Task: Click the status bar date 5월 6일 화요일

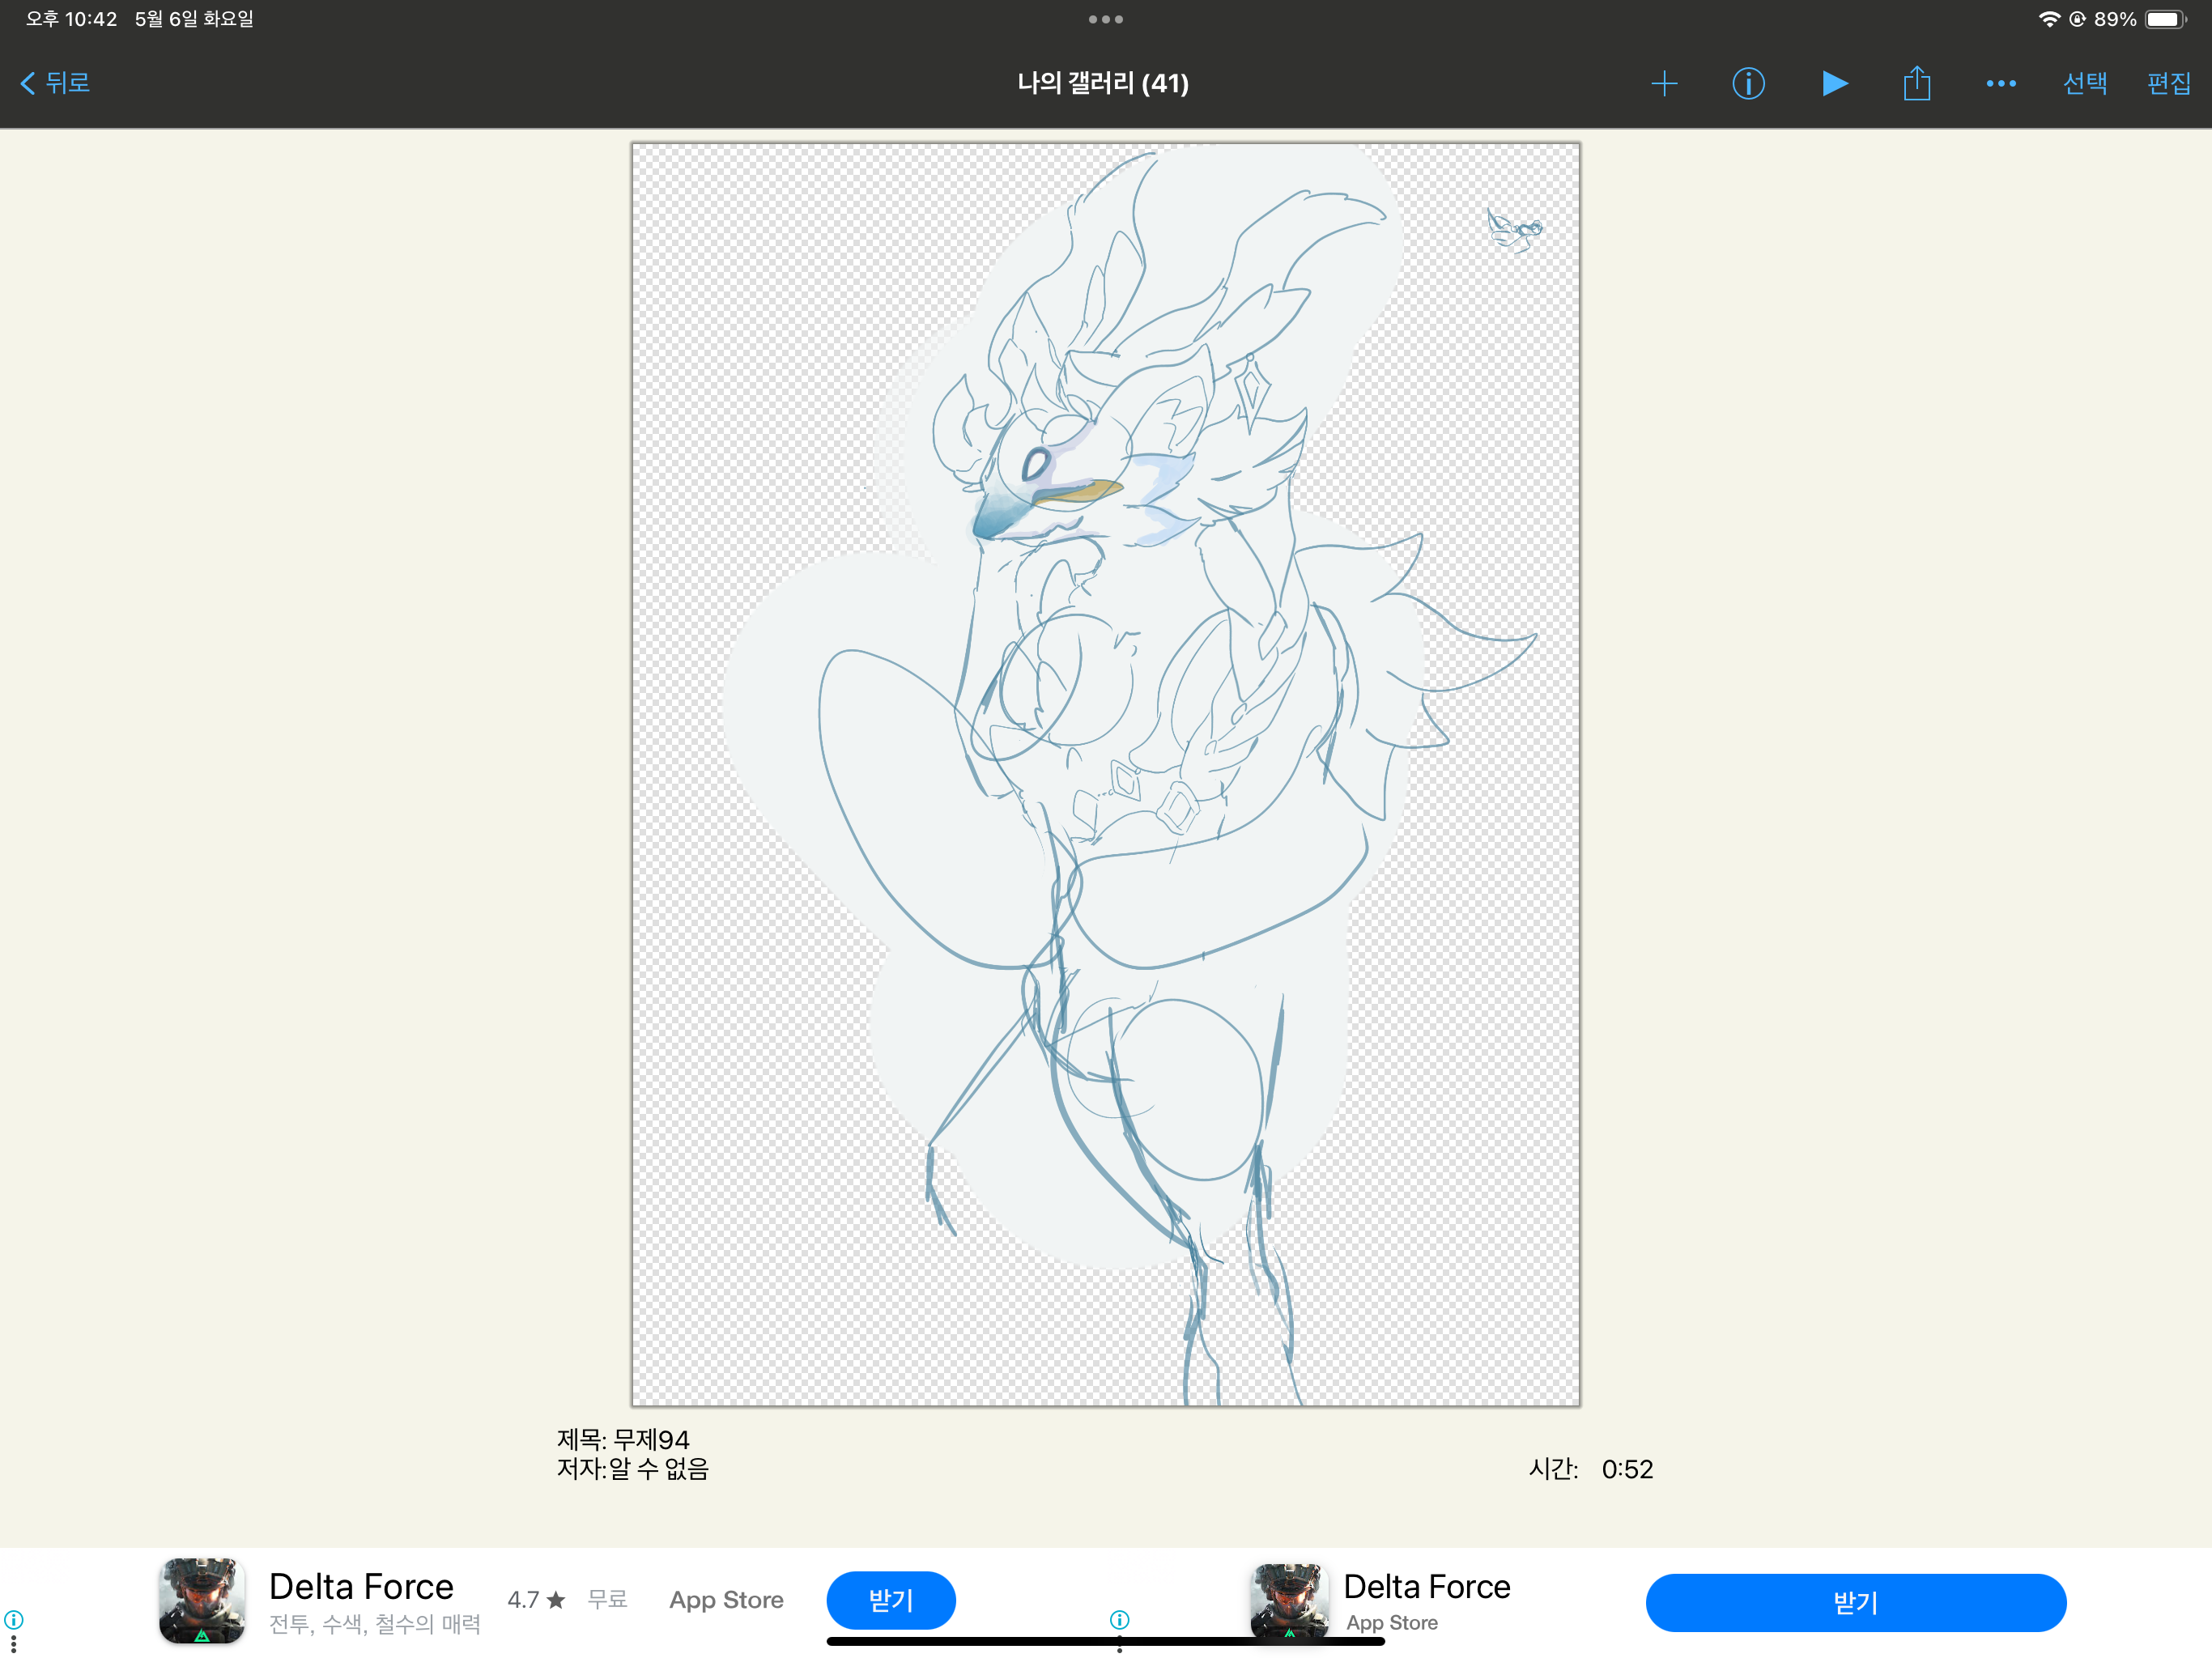Action: [194, 19]
